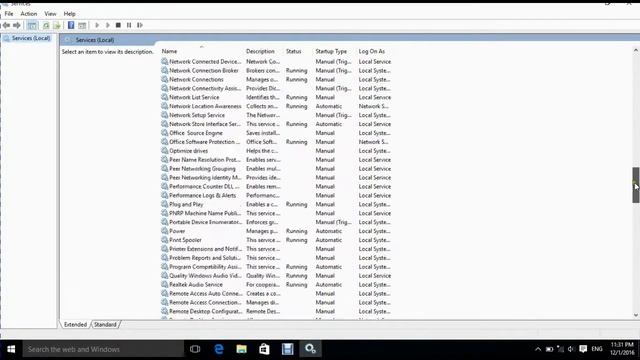Open Task View from the taskbar
The height and width of the screenshot is (360, 640).
click(195, 349)
